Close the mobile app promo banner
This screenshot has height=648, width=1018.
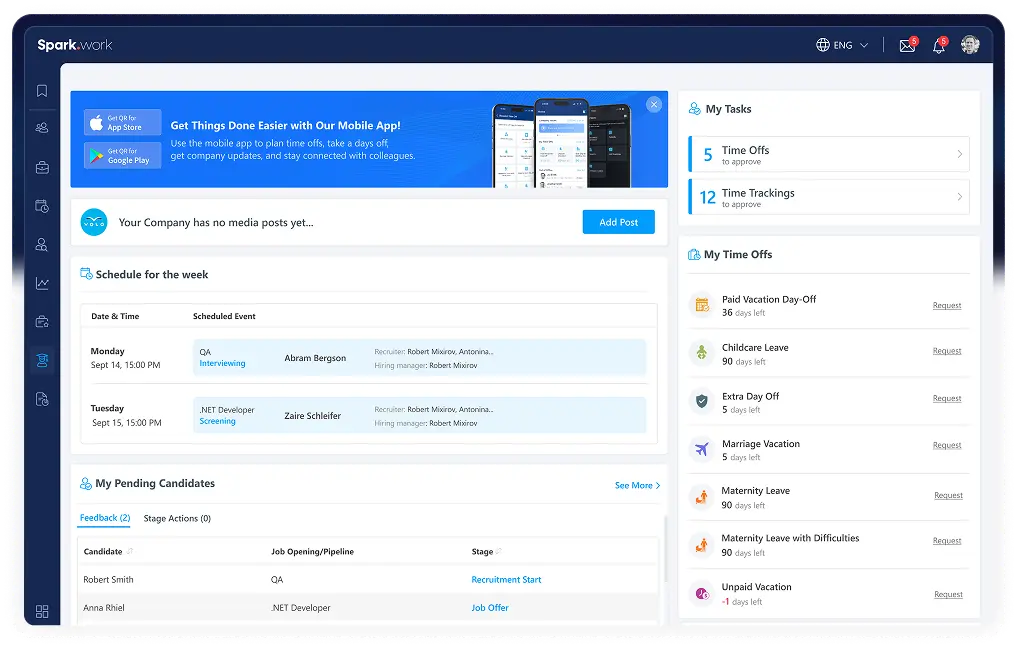pyautogui.click(x=654, y=104)
